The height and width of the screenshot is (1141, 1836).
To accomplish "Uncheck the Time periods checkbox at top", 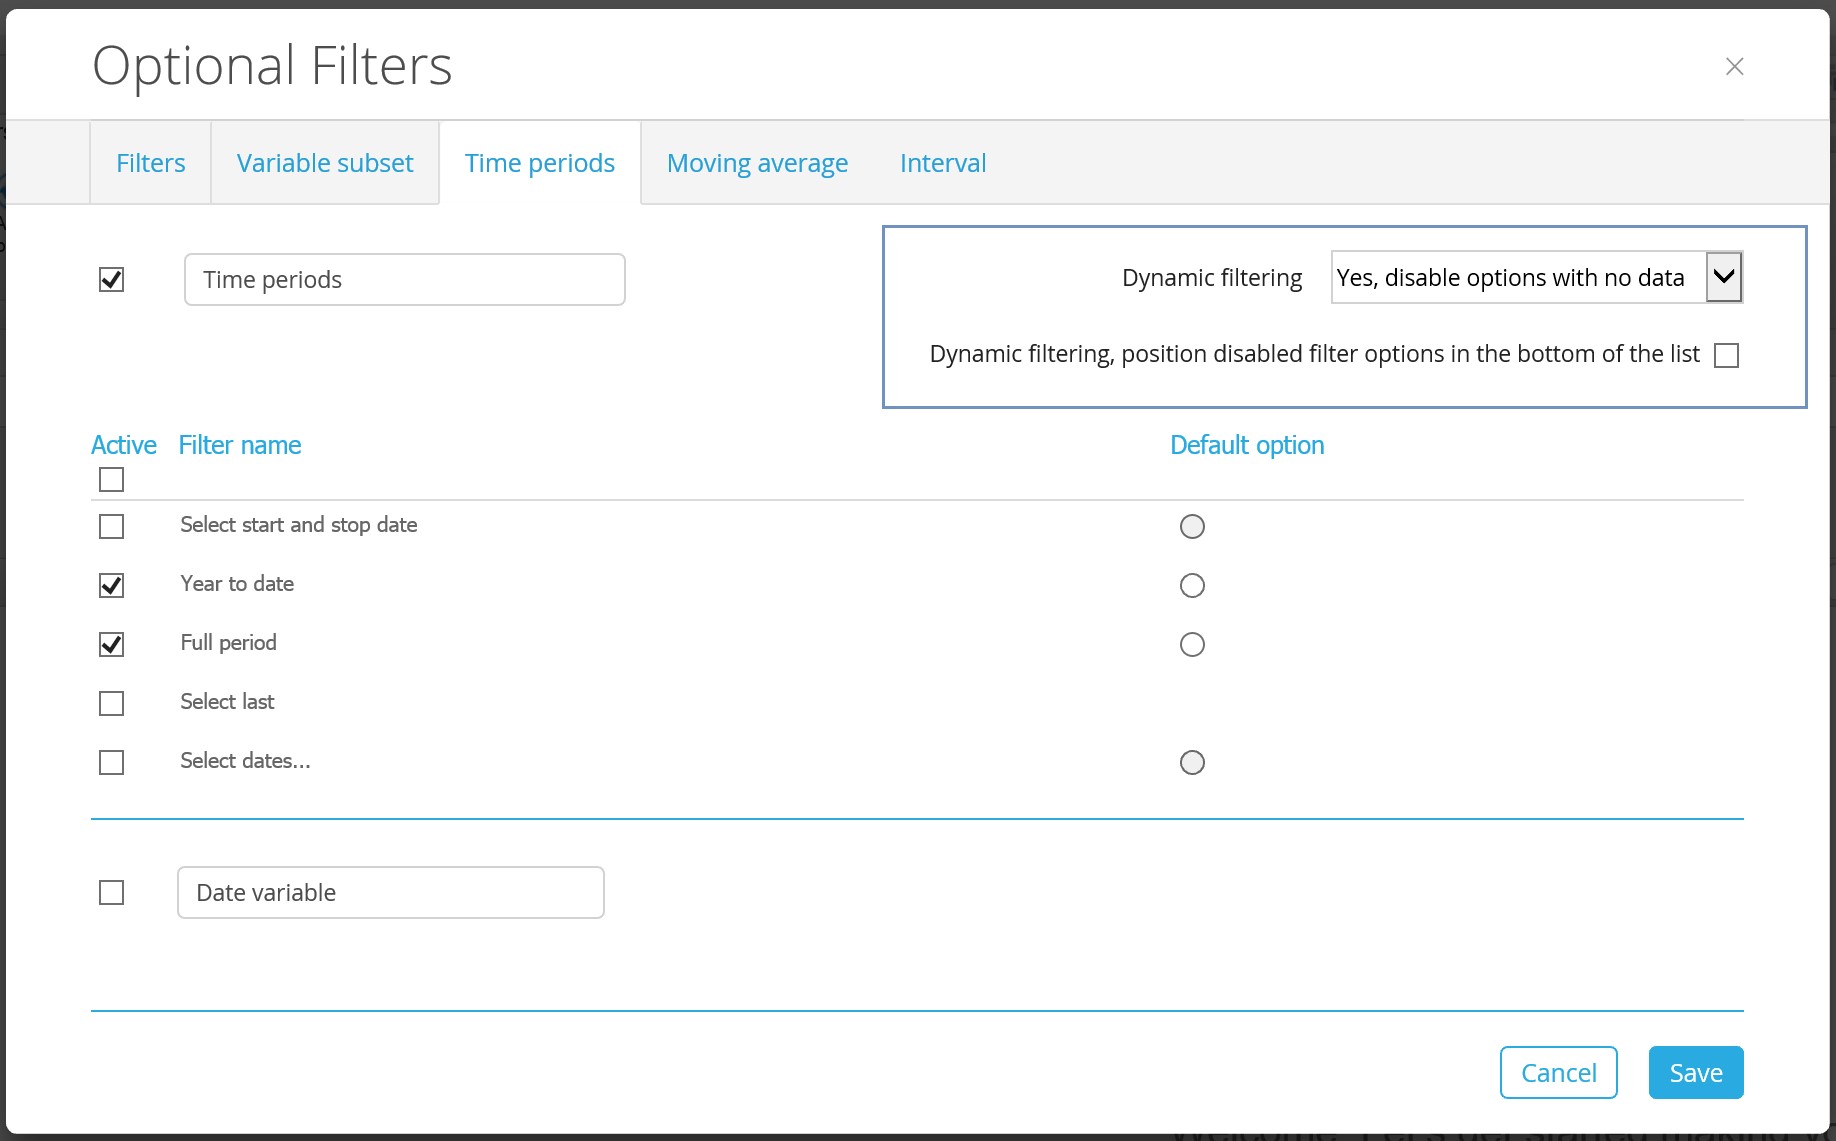I will click(x=112, y=280).
